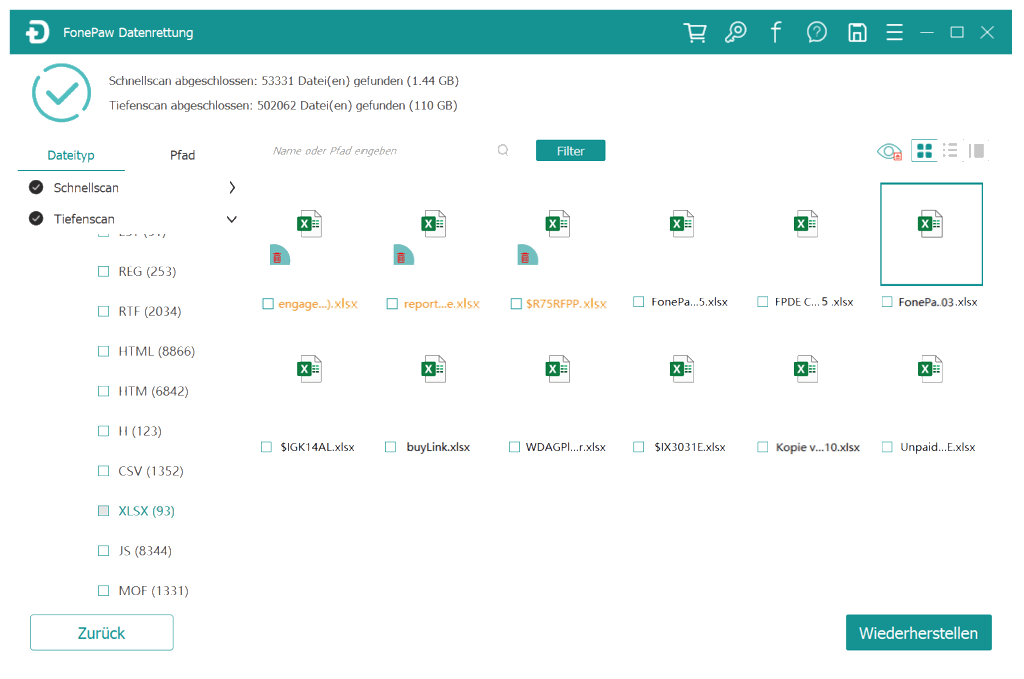
Task: Open the hamburger menu icon
Action: coord(895,32)
